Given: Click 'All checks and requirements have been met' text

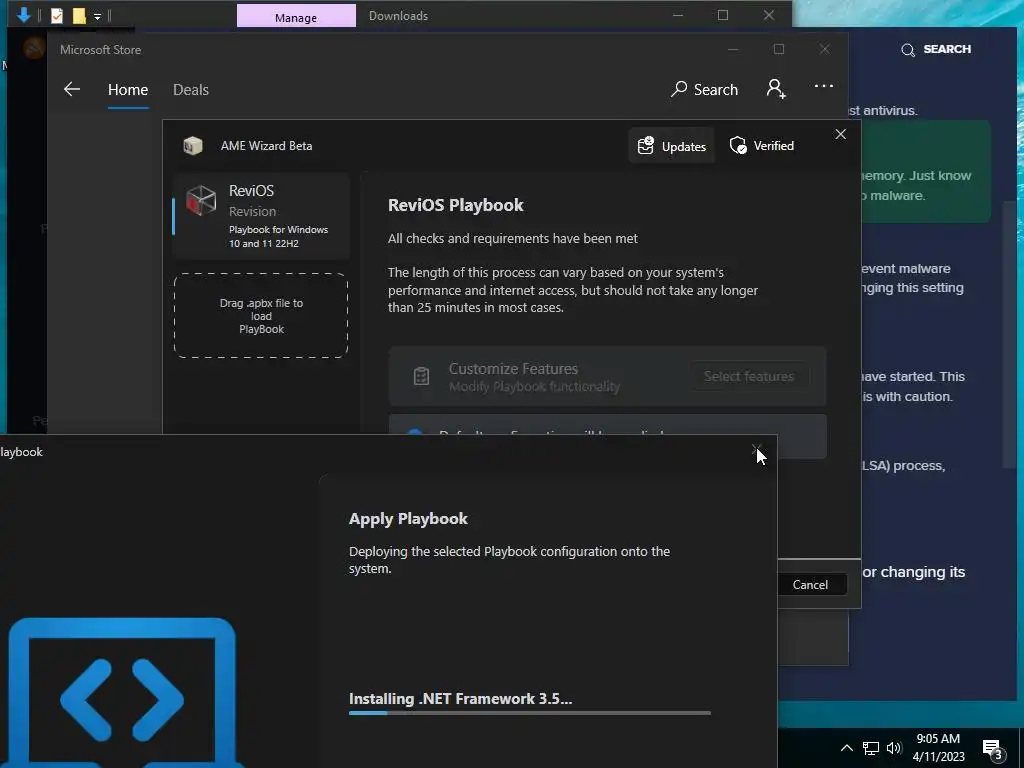Looking at the screenshot, I should tap(513, 238).
